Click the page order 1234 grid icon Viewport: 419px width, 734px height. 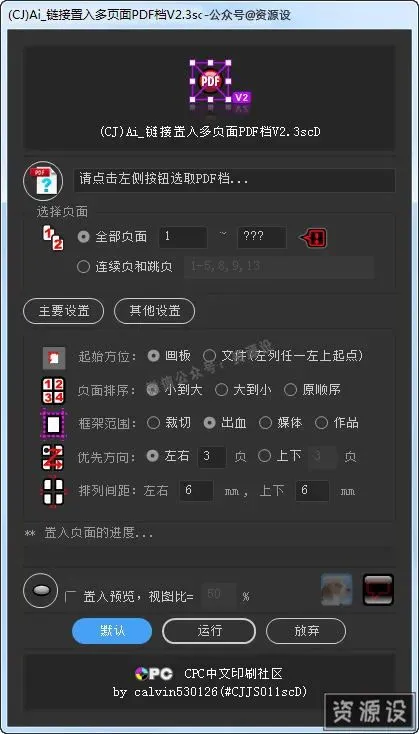click(53, 390)
